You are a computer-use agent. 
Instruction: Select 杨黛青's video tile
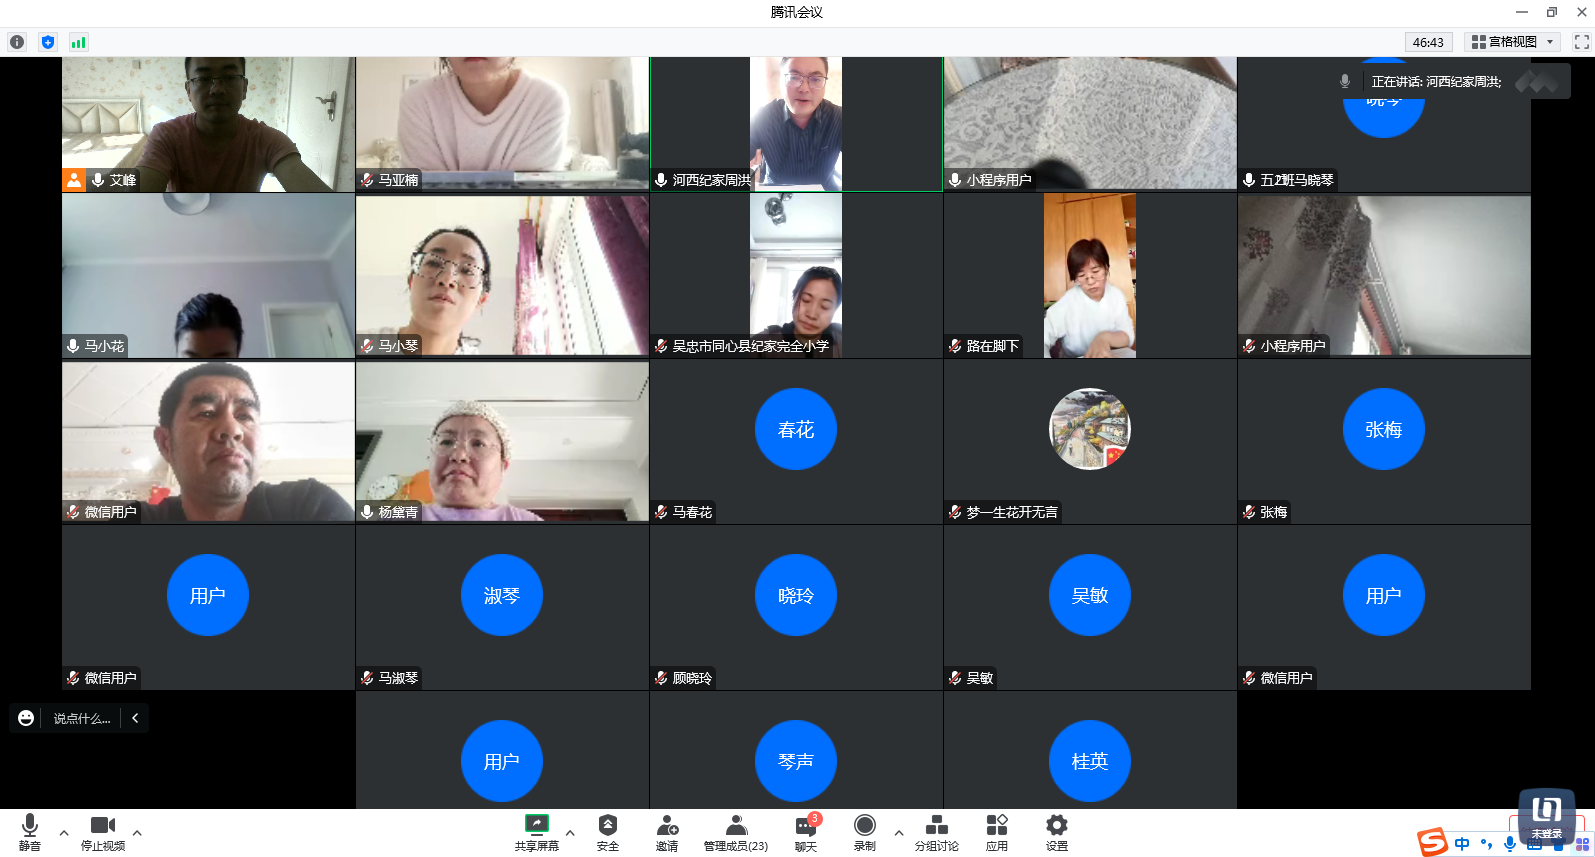(x=502, y=442)
